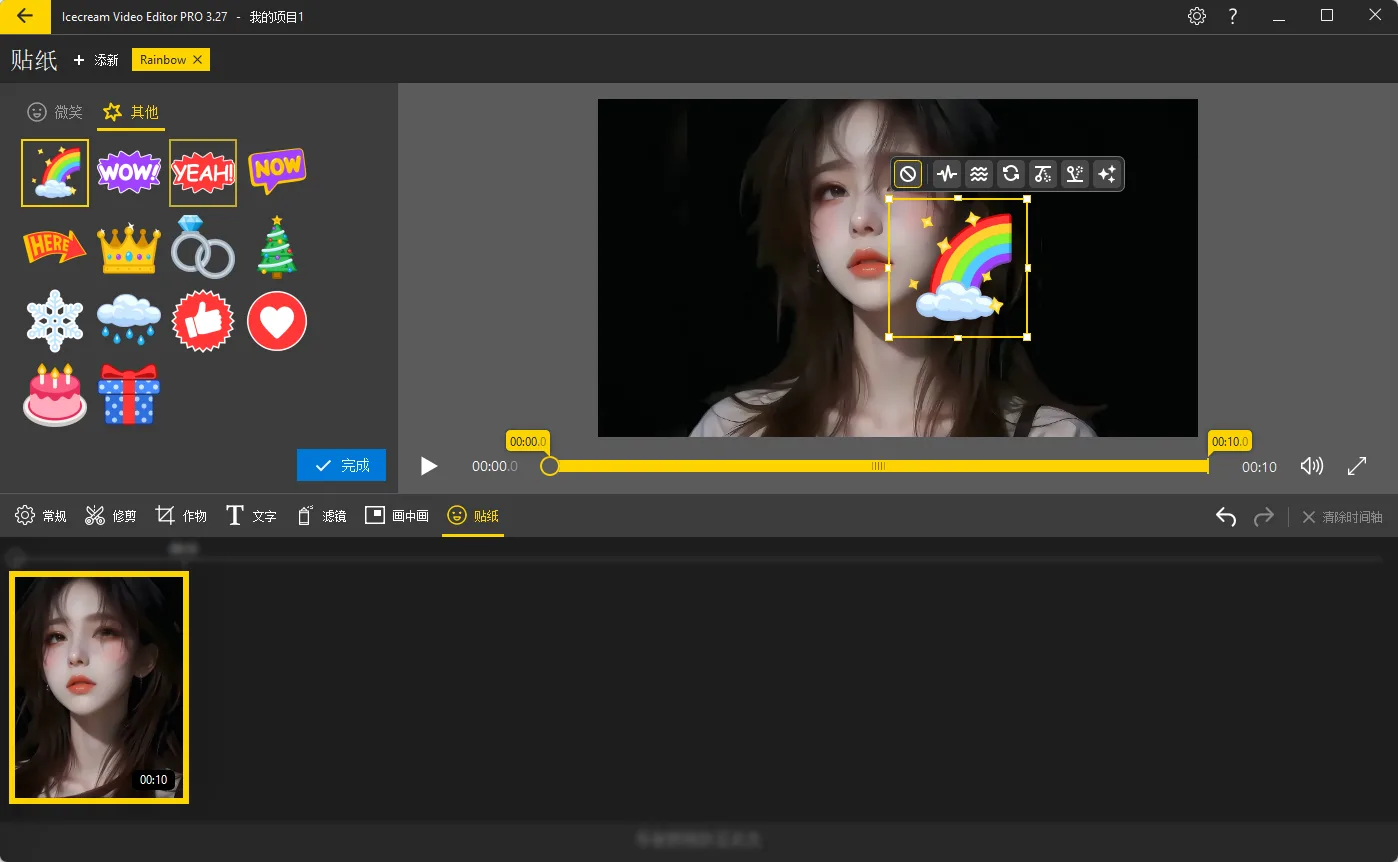Open the 文字 text tool tab
The height and width of the screenshot is (862, 1398).
point(250,516)
